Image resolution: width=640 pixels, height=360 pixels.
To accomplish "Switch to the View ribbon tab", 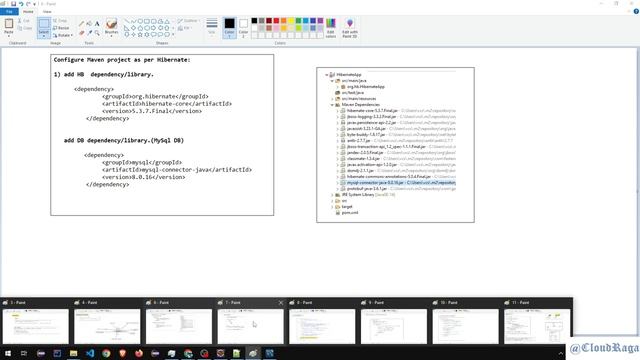I will click(x=47, y=11).
